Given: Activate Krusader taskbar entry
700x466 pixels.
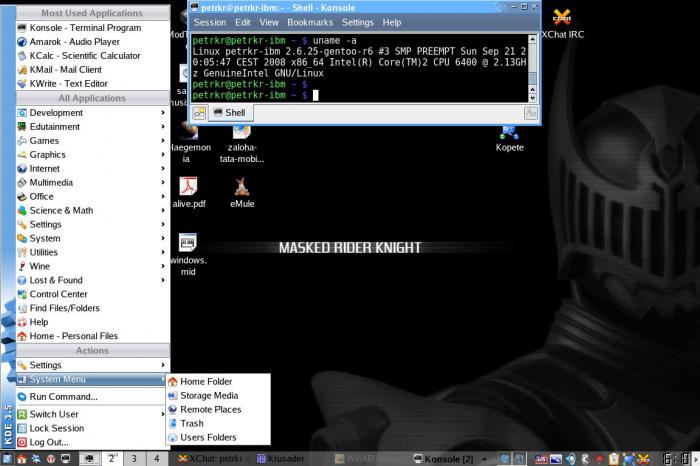Looking at the screenshot, I should point(281,459).
